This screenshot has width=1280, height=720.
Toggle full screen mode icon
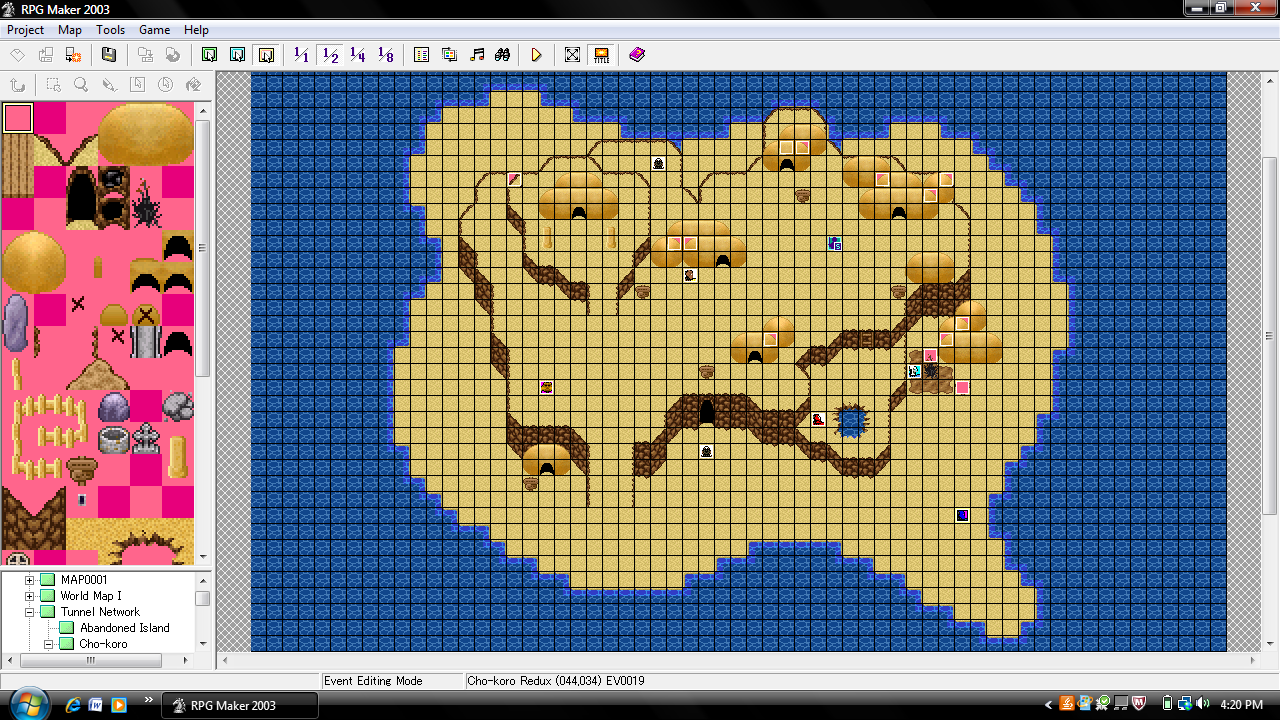[572, 55]
